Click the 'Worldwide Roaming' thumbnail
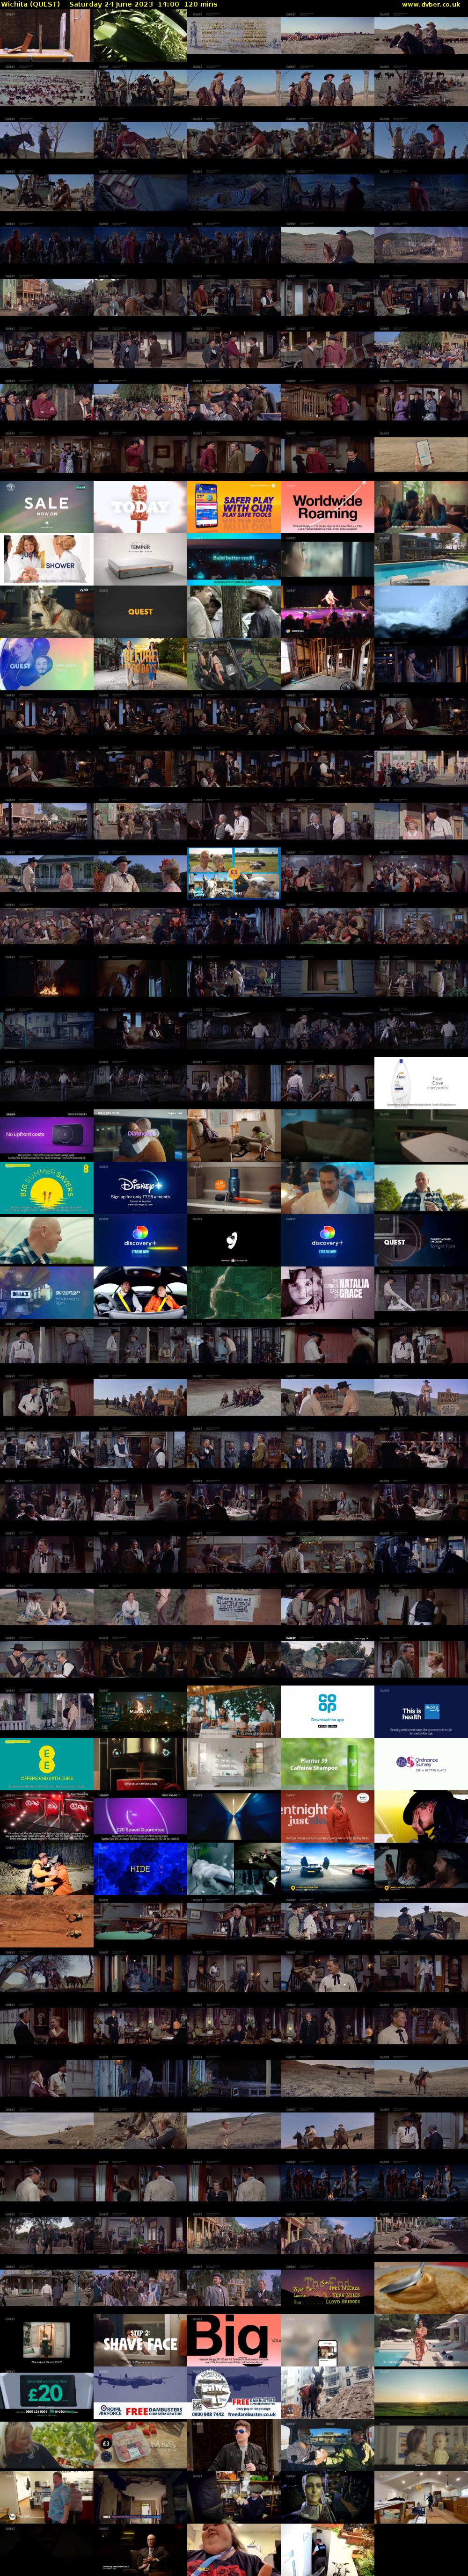The height and width of the screenshot is (2576, 468). [327, 506]
